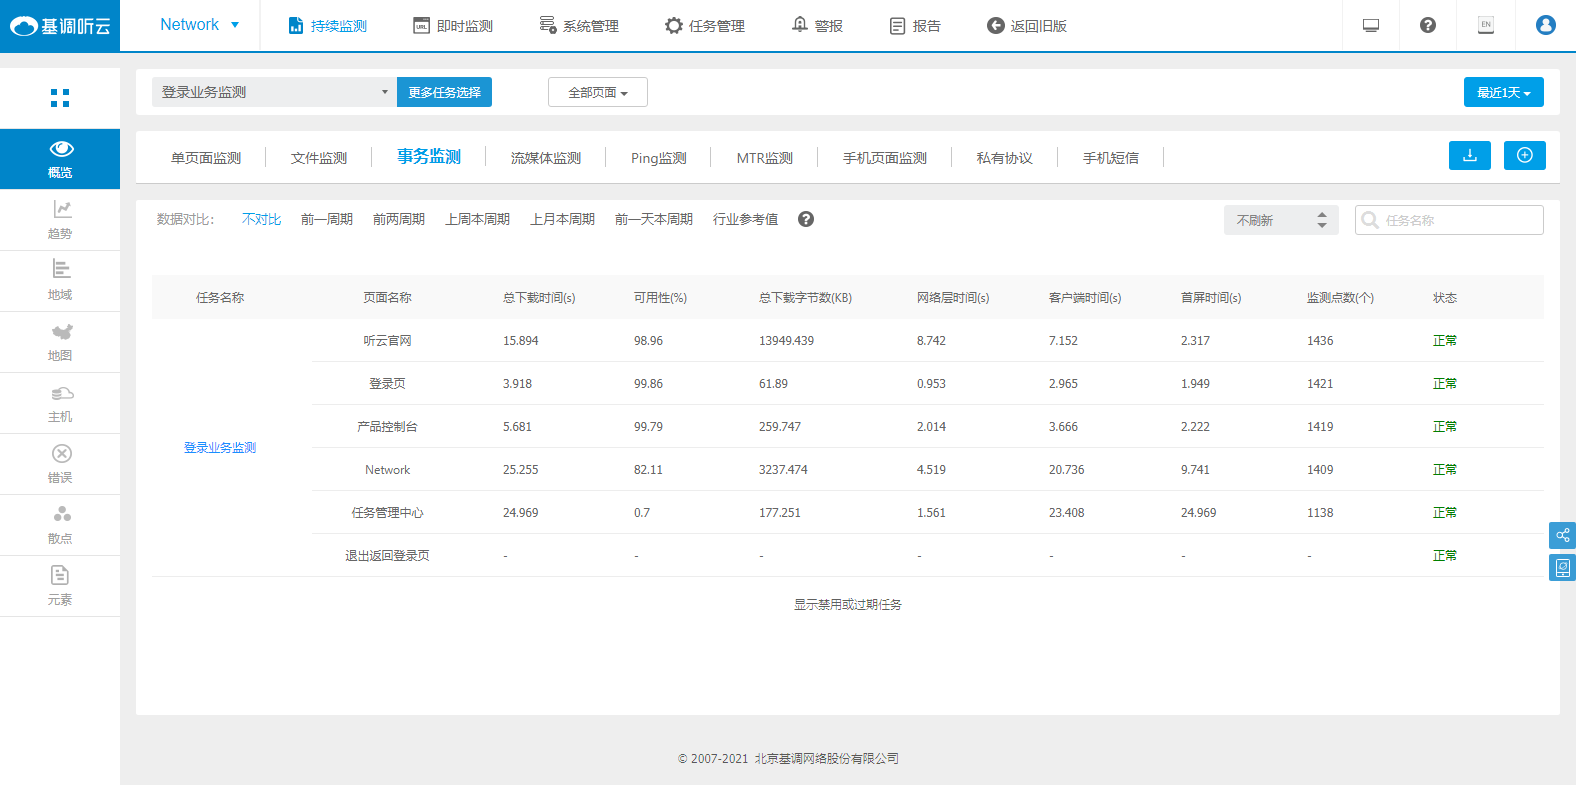
Task: Open the user account avatar icon
Action: 1545,25
